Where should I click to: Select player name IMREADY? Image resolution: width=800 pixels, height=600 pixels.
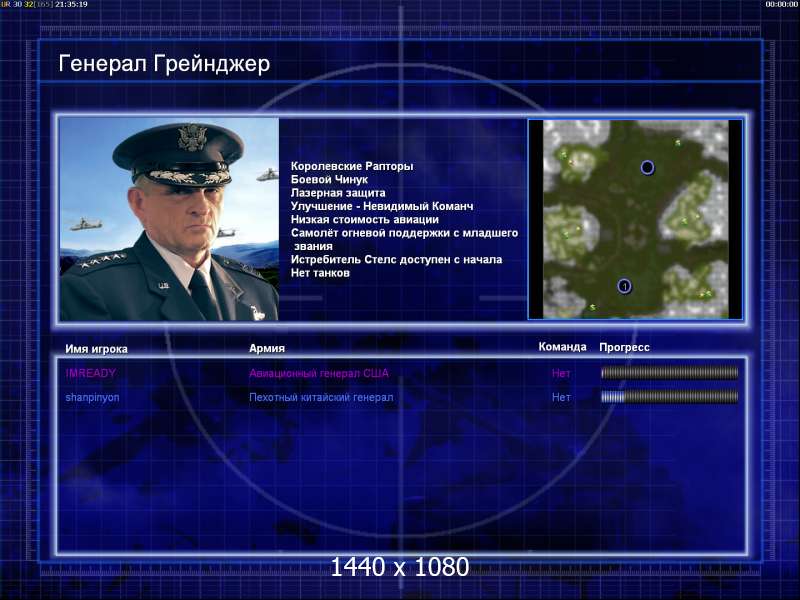tap(90, 373)
